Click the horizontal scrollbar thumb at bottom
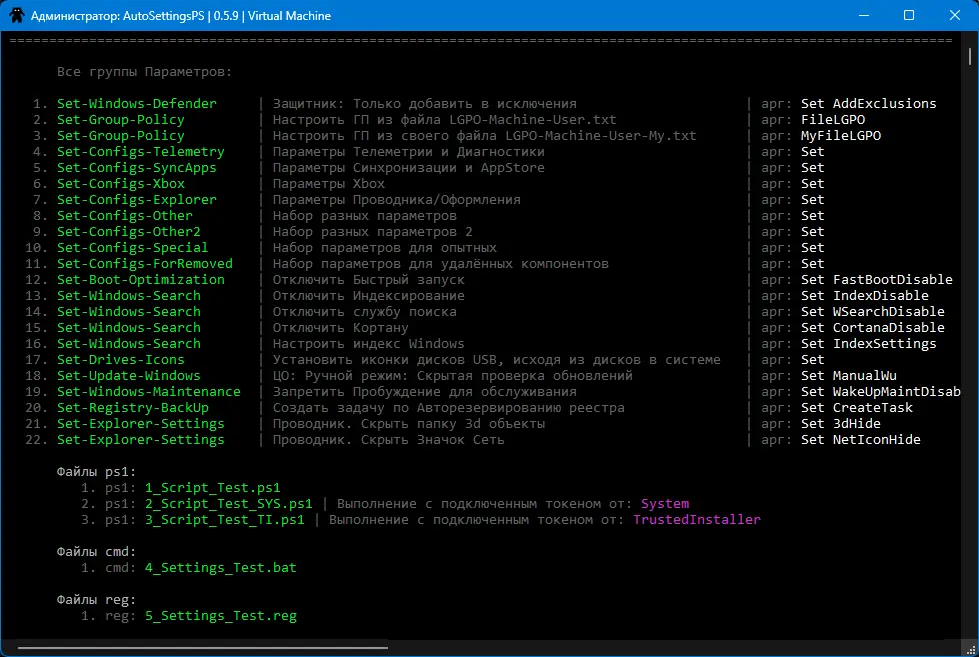Screen dimensions: 979x657 203,648
